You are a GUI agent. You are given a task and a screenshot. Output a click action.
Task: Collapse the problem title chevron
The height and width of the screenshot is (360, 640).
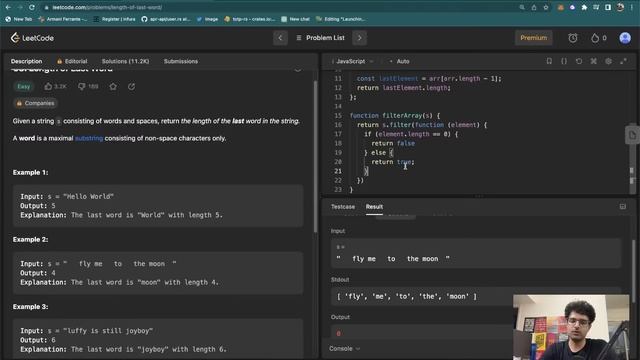click(298, 69)
